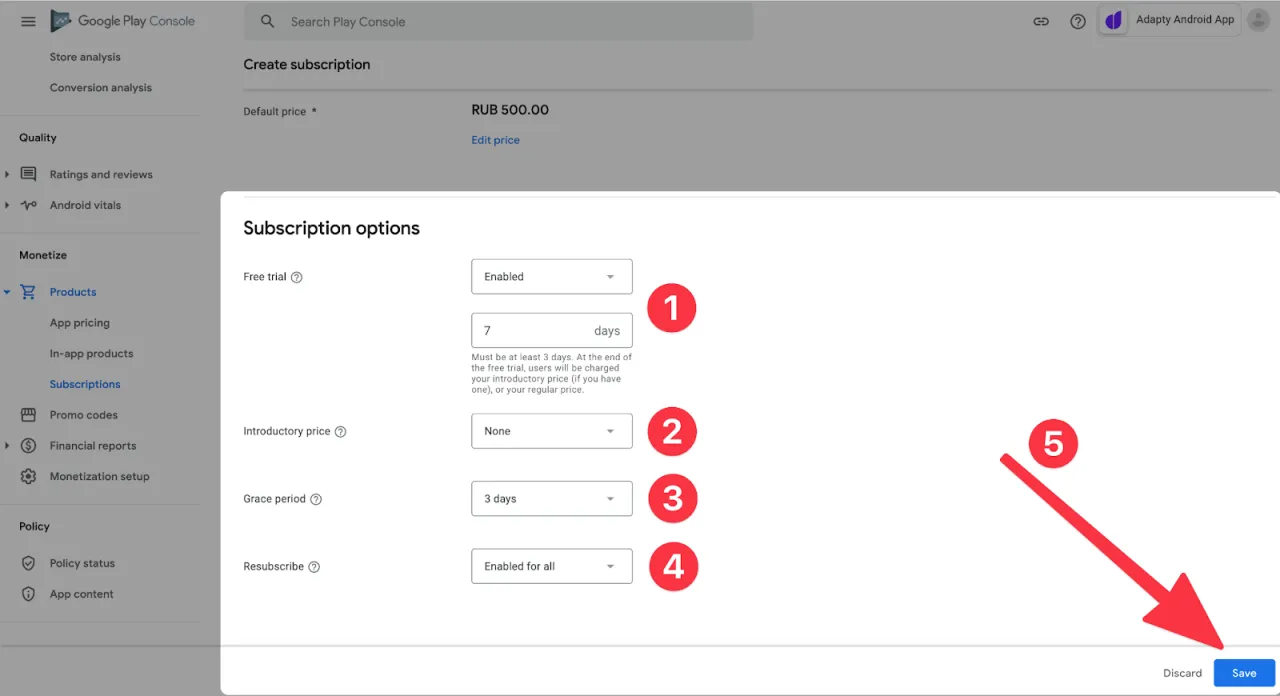
Task: Expand the Ratings and reviews tree arrow
Action: [x=7, y=175]
